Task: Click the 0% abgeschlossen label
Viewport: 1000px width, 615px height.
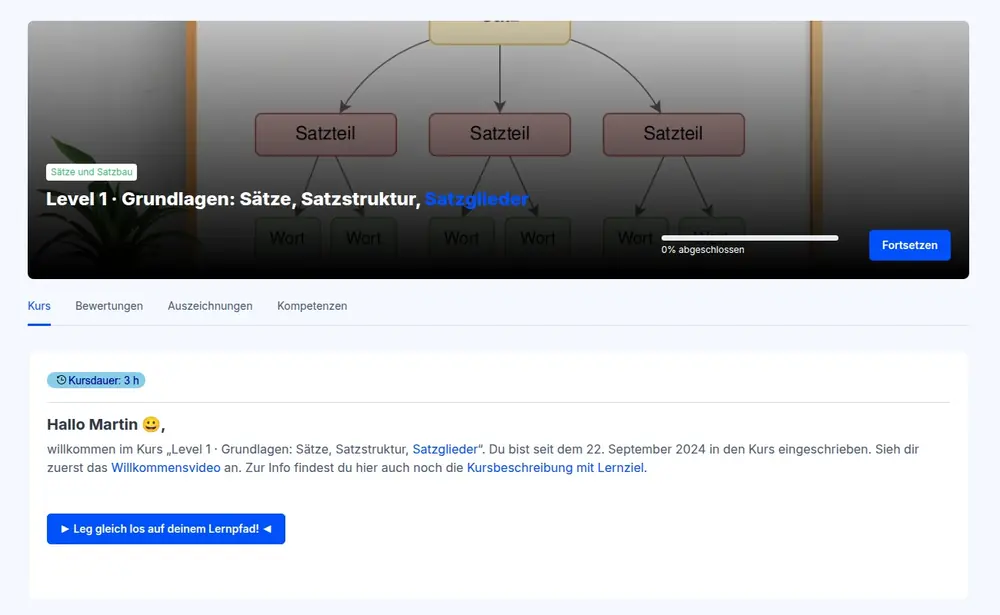Action: point(702,250)
